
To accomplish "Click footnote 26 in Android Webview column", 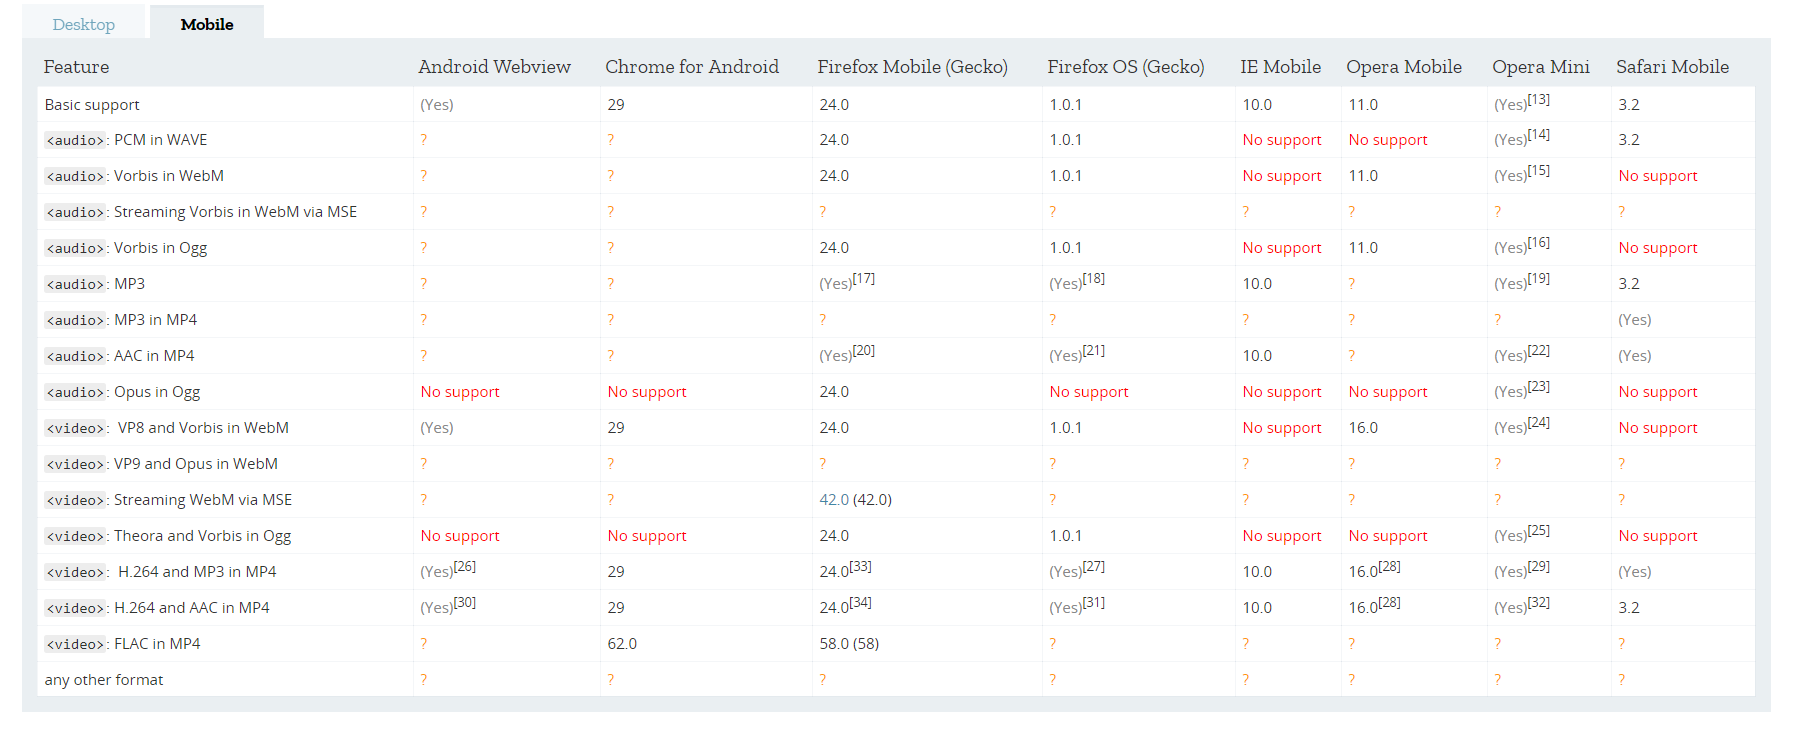I will point(464,567).
